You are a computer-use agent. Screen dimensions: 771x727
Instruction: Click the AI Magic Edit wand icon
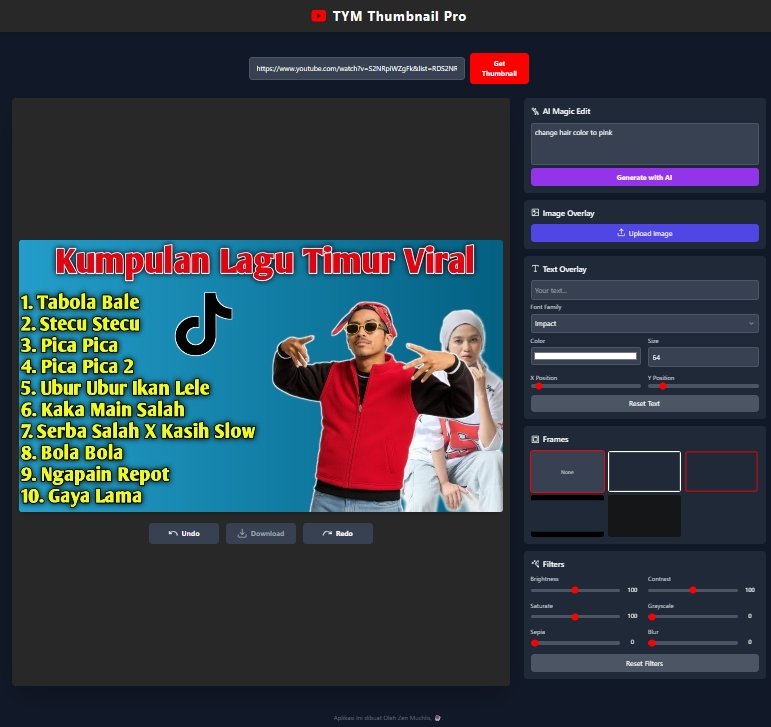pos(535,112)
